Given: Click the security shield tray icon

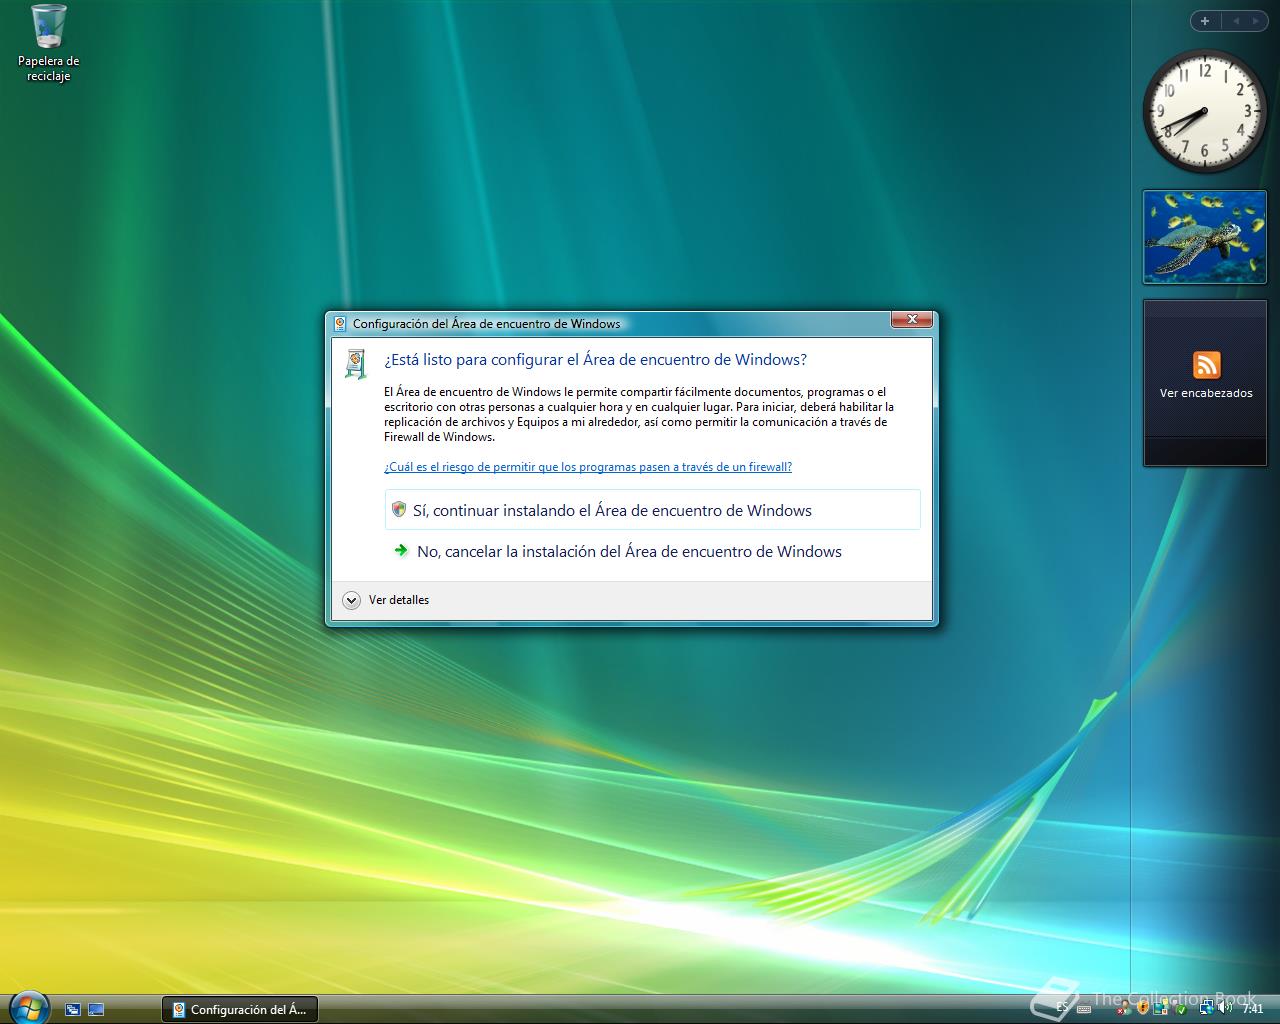Looking at the screenshot, I should pyautogui.click(x=1143, y=1008).
